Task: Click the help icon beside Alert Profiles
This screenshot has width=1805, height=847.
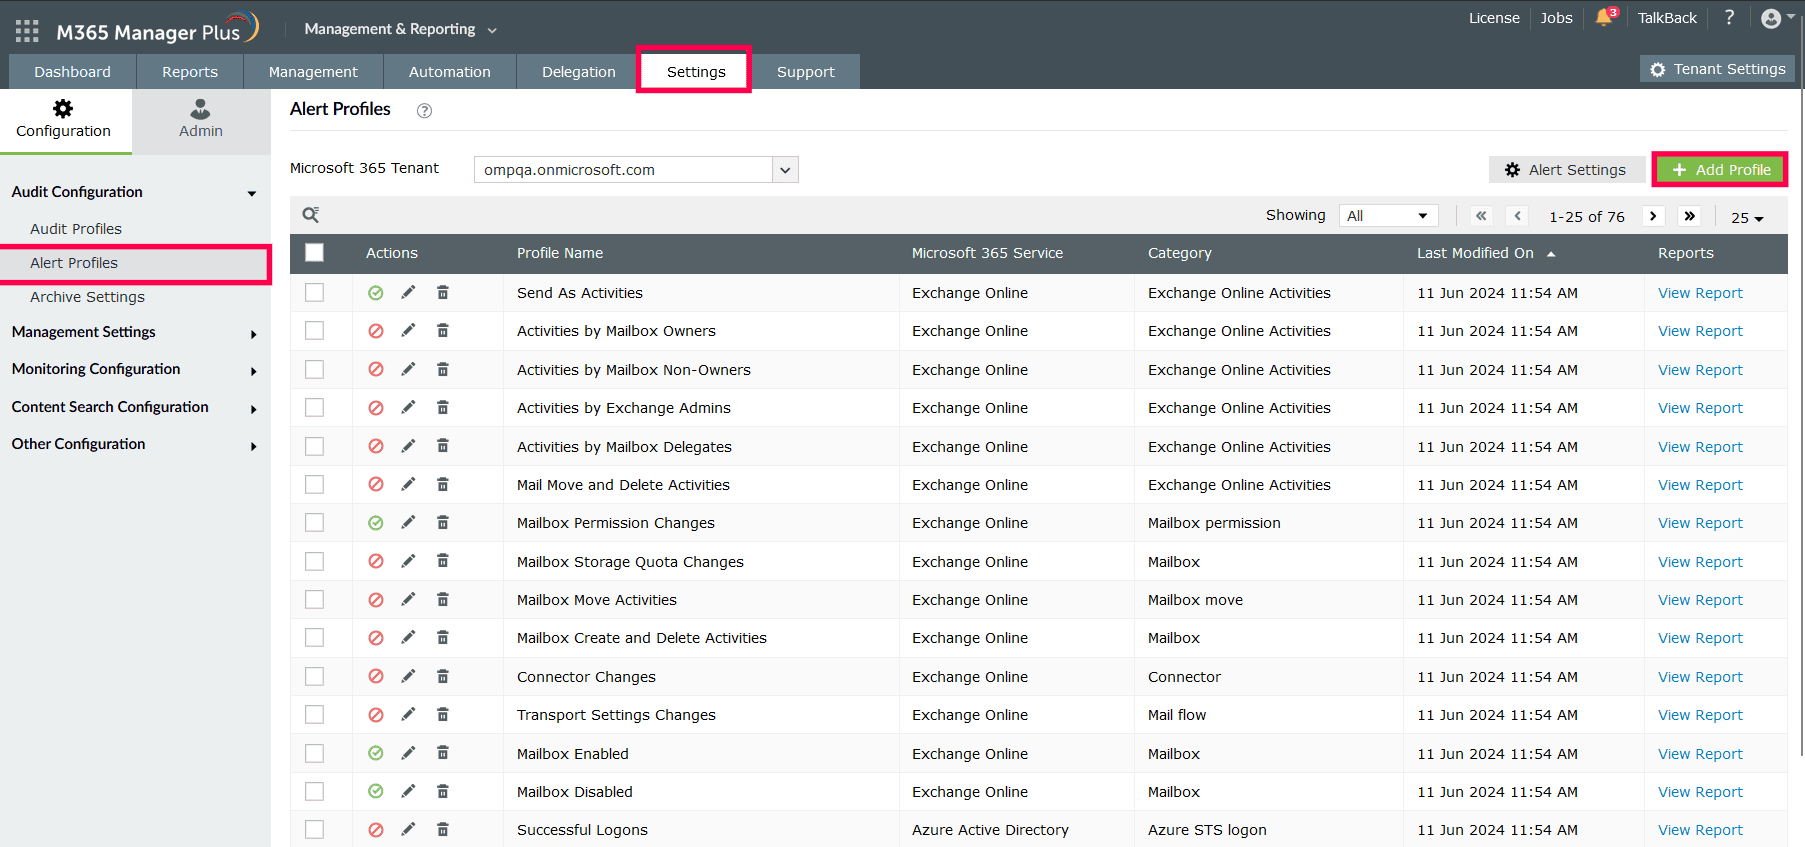Action: click(x=424, y=111)
